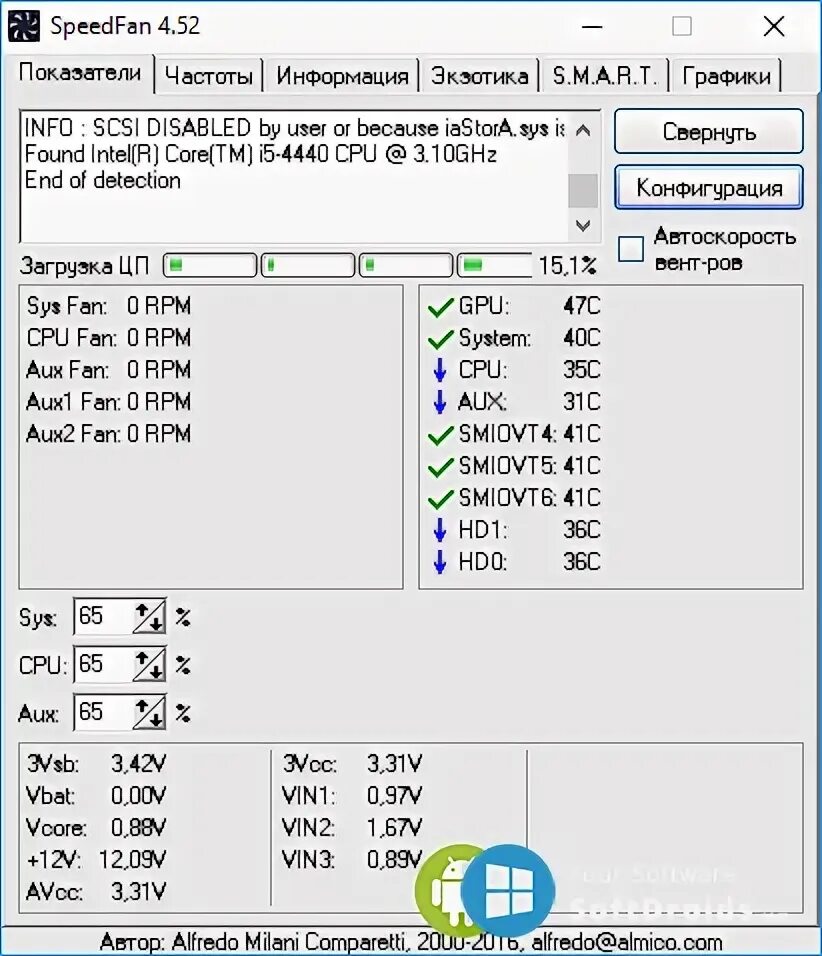Click the CPU speed percentage field

point(104,665)
